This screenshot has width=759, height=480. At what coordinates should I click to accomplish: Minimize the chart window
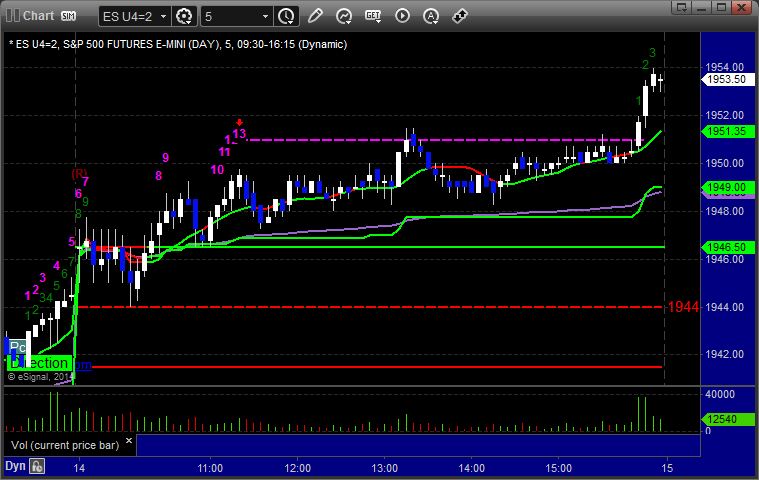[702, 7]
